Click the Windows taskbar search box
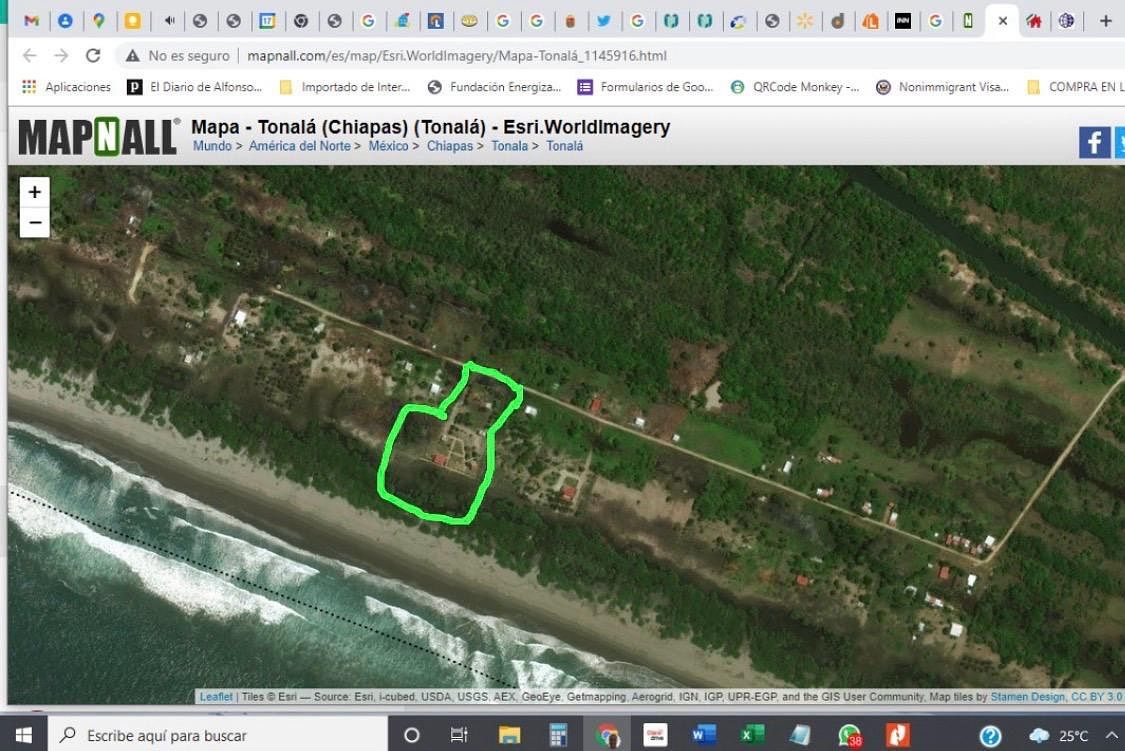Screen dimensions: 1125x751 215,735
